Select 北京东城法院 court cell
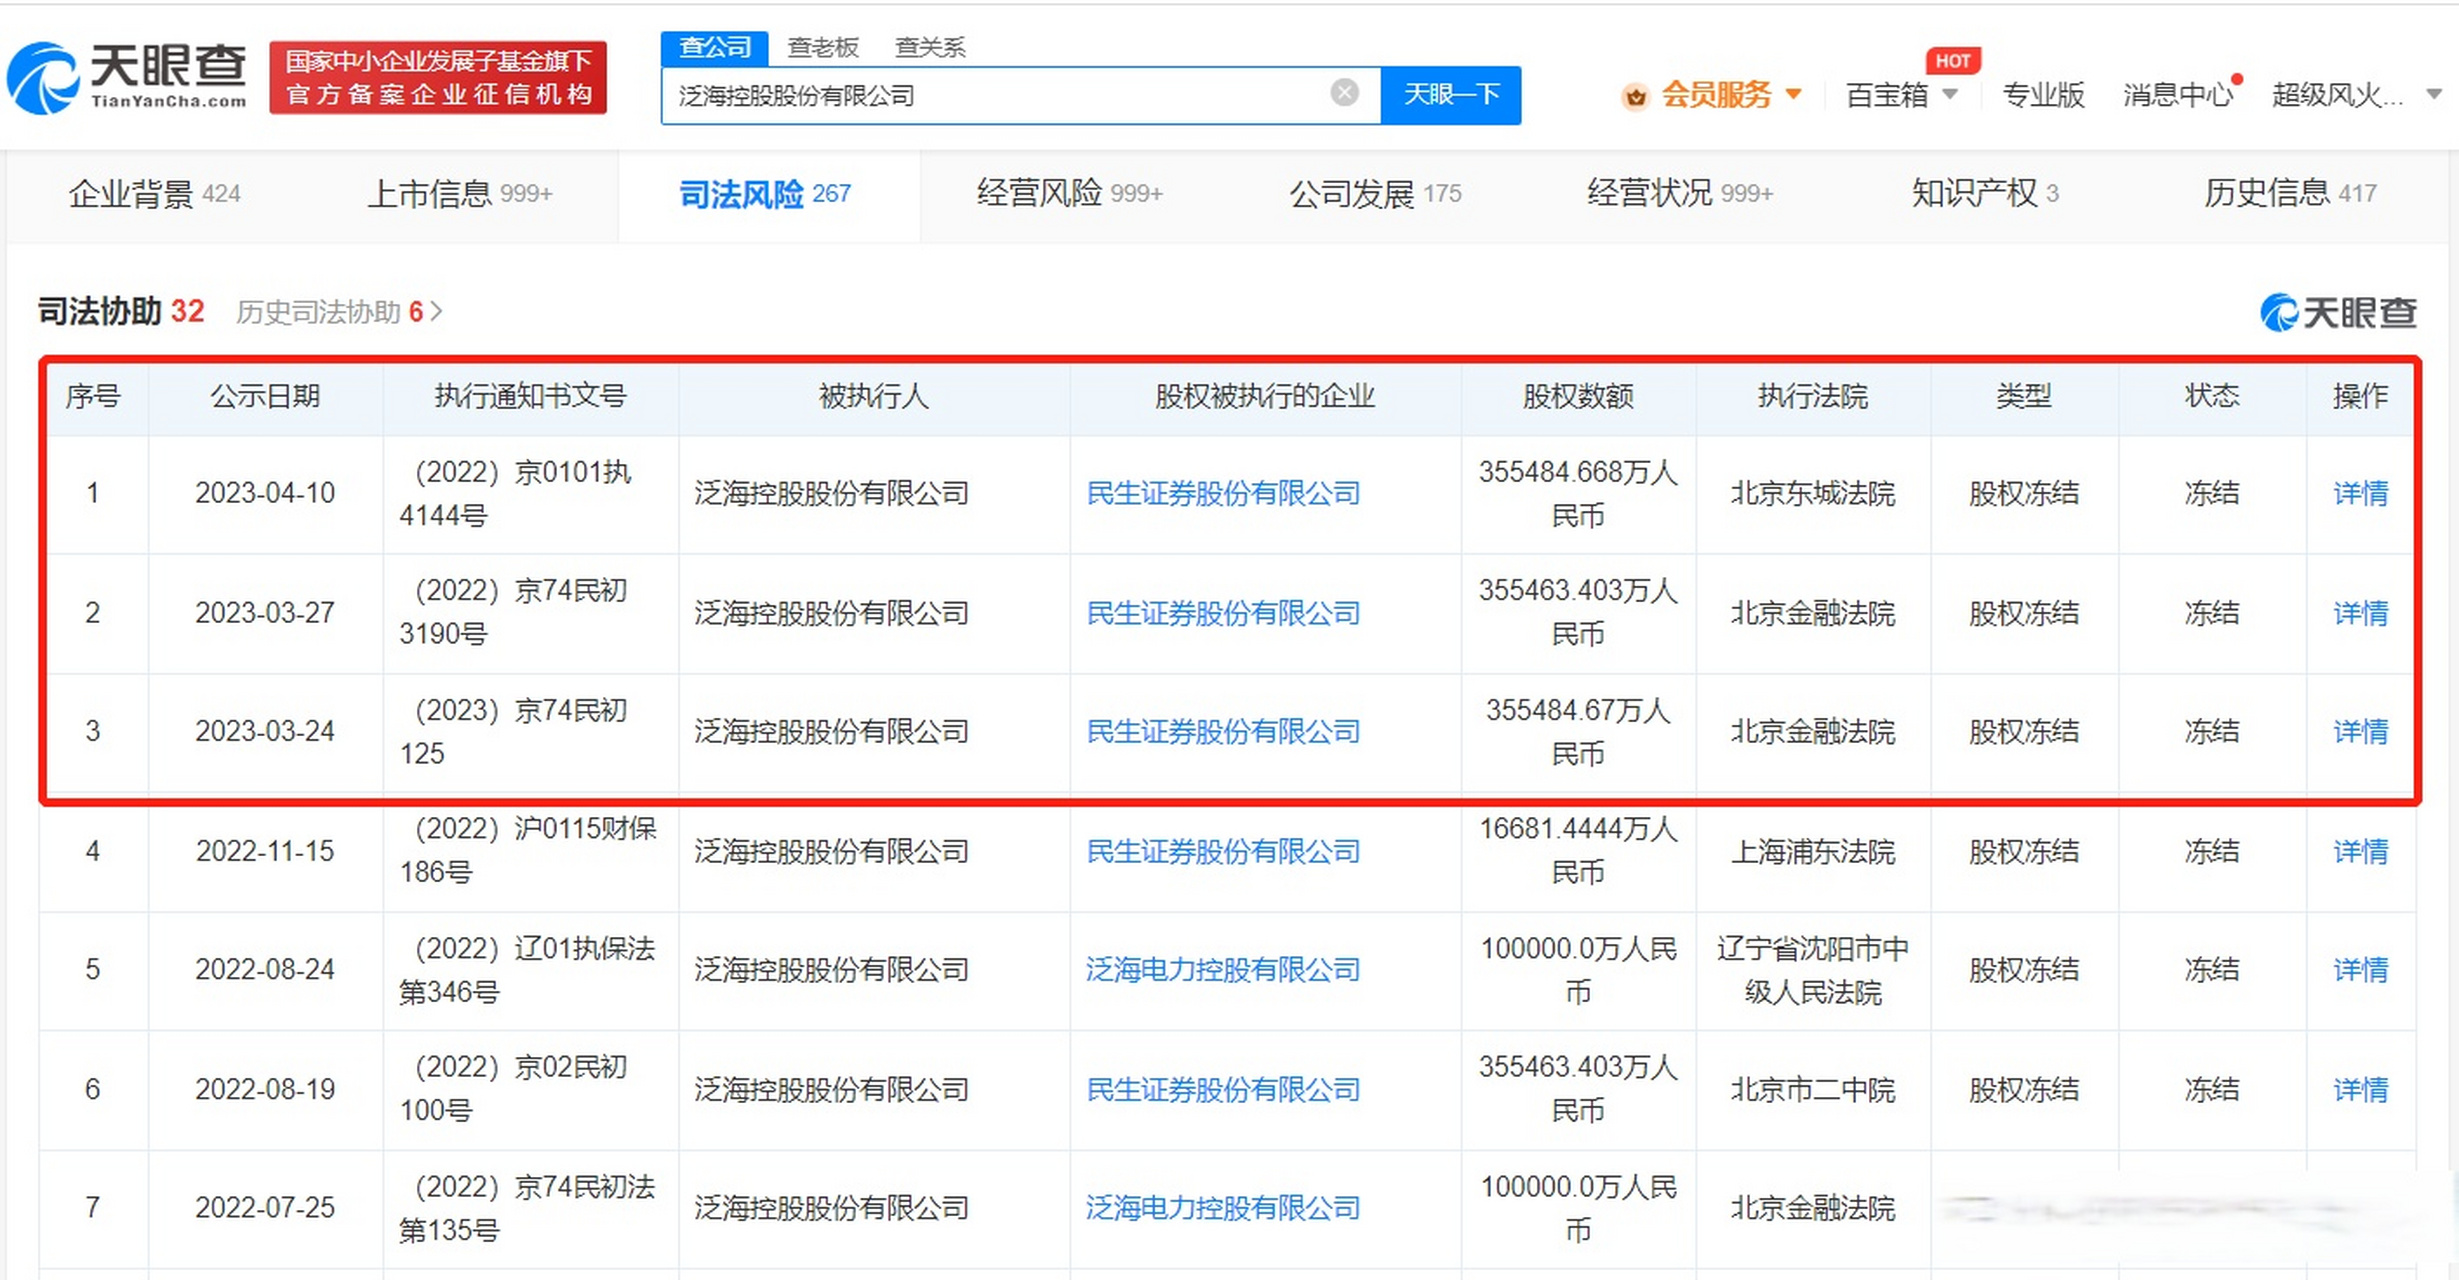The image size is (2459, 1280). coord(1813,493)
